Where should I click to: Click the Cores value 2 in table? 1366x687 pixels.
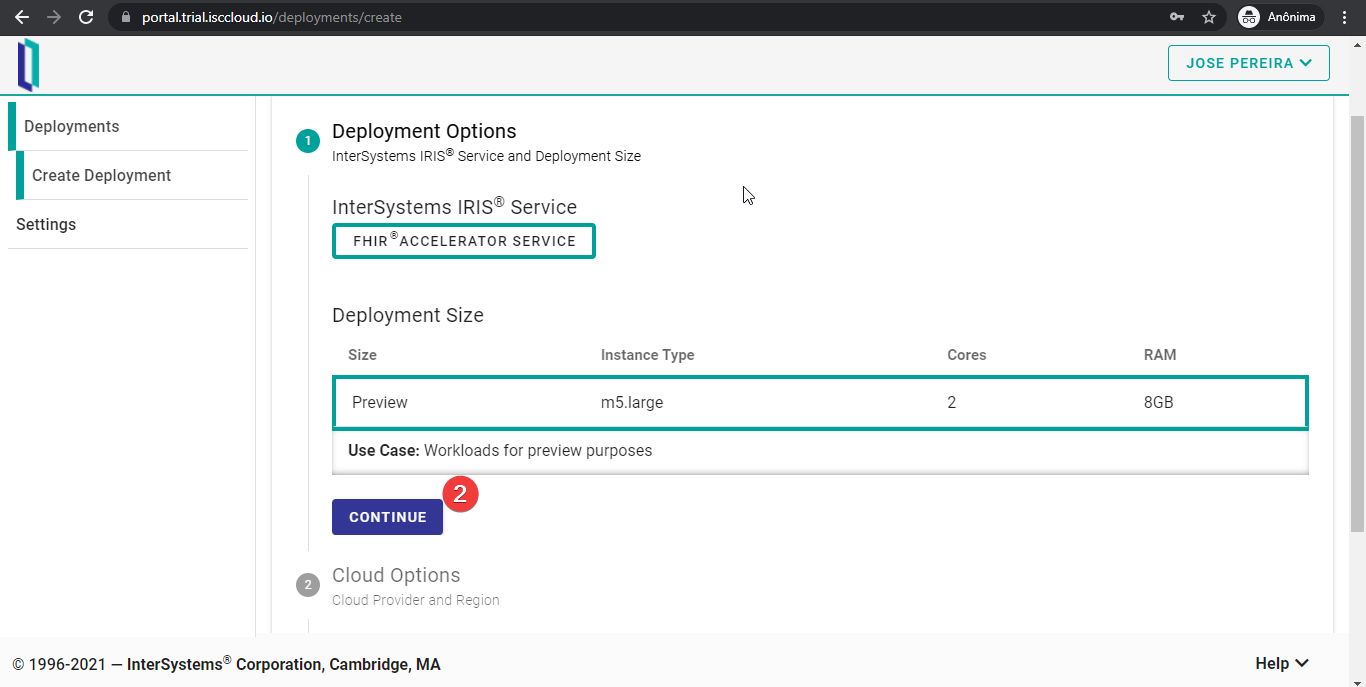point(952,402)
